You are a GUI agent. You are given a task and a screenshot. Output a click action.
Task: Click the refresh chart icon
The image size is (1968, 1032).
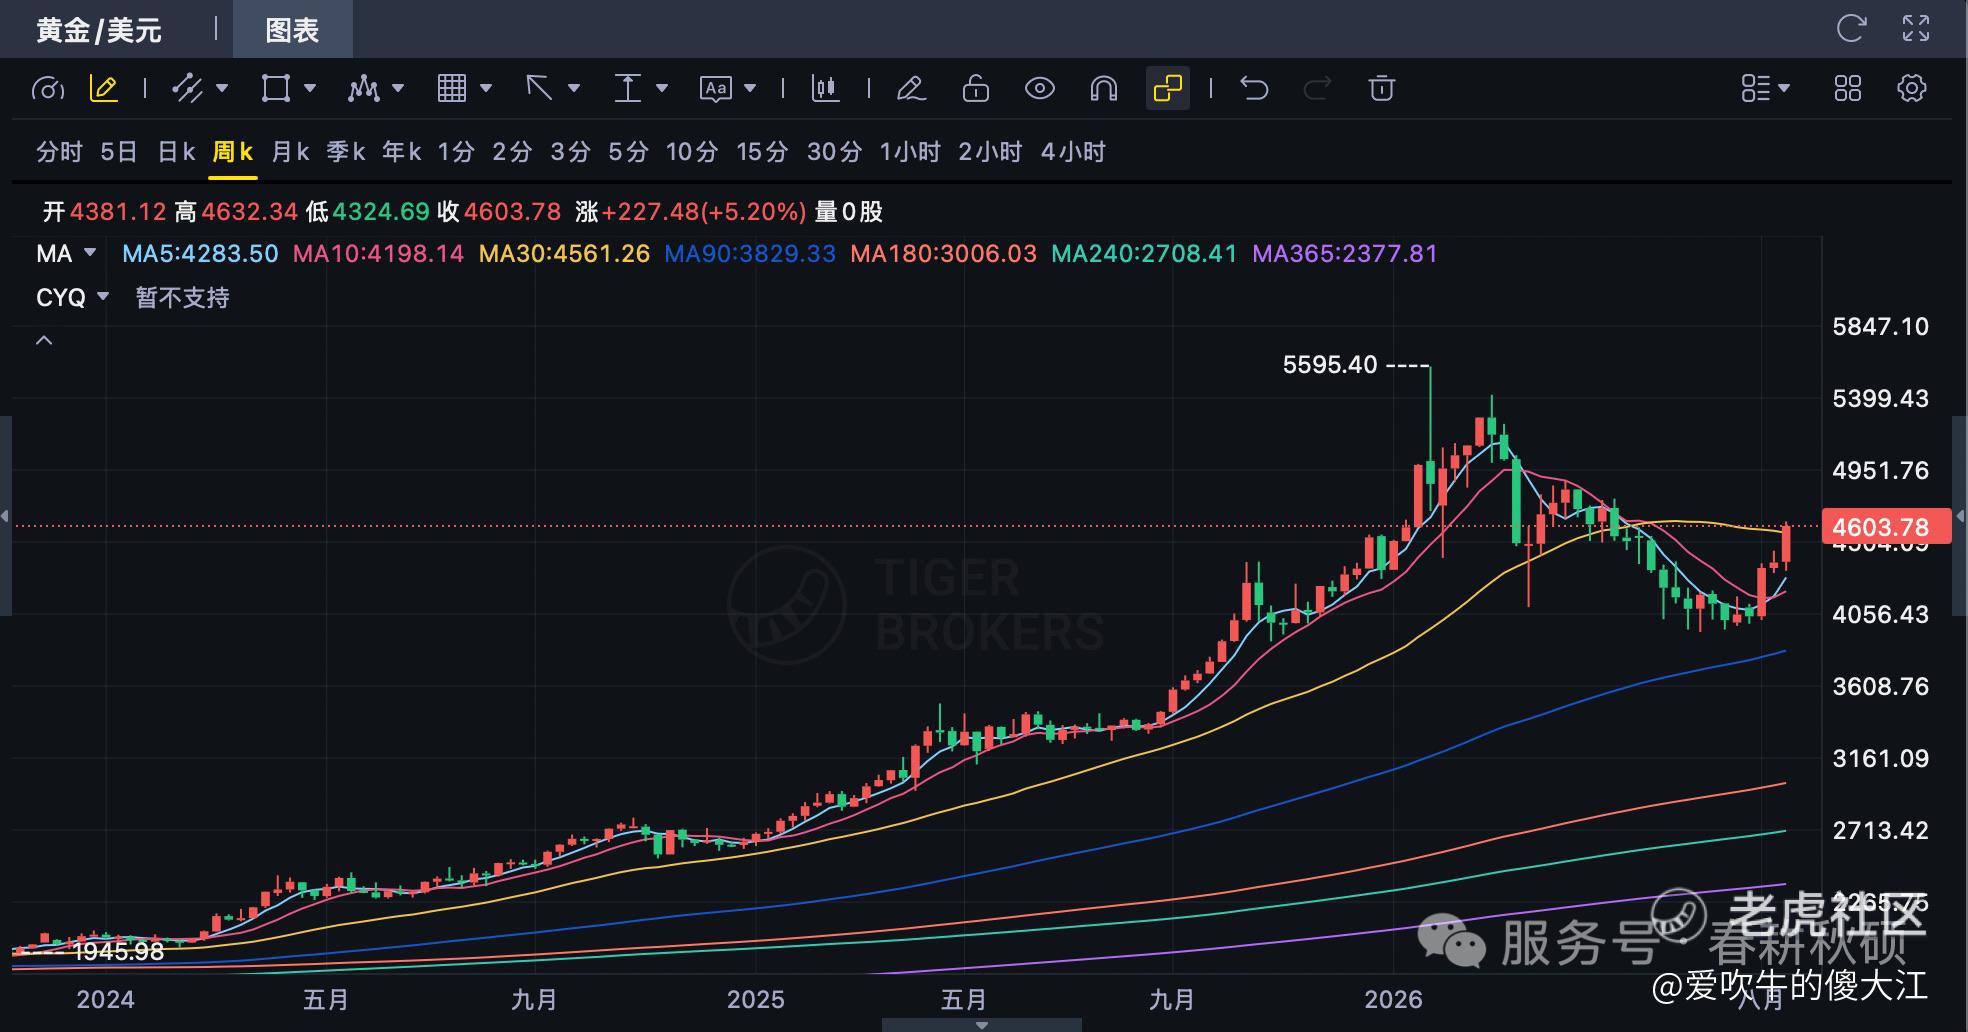[1851, 28]
